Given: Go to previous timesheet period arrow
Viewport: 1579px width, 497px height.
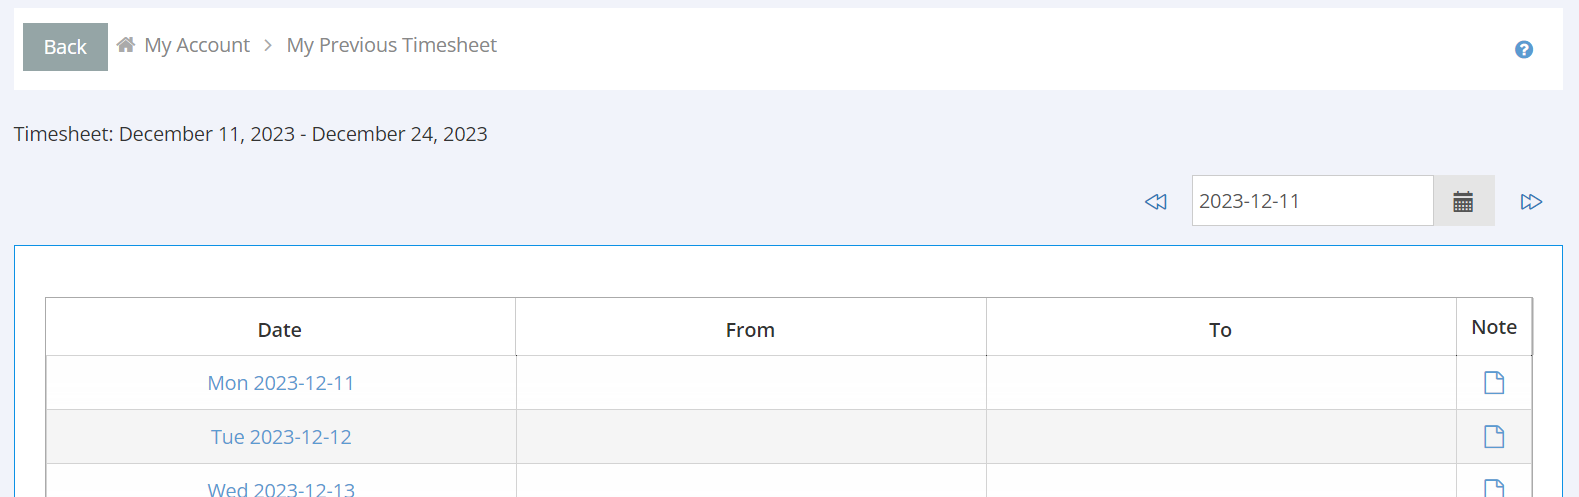Looking at the screenshot, I should (1156, 201).
